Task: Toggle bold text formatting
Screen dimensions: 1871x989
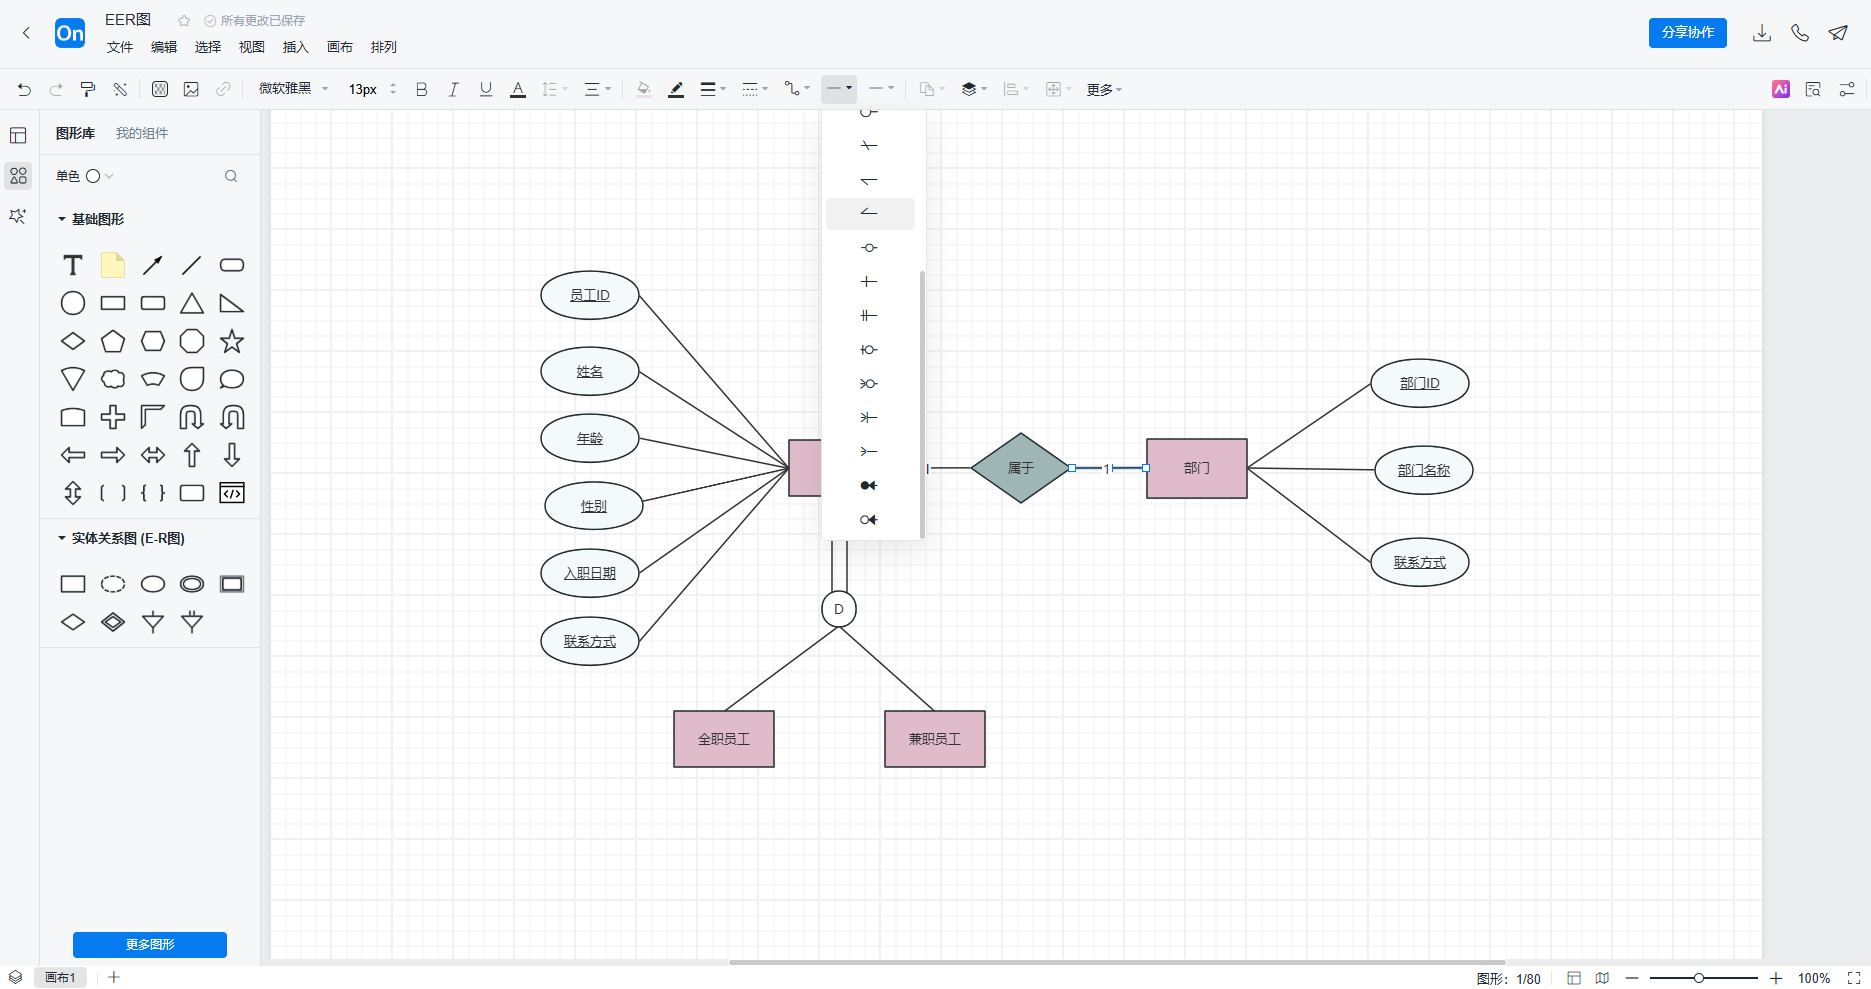Action: pos(421,90)
